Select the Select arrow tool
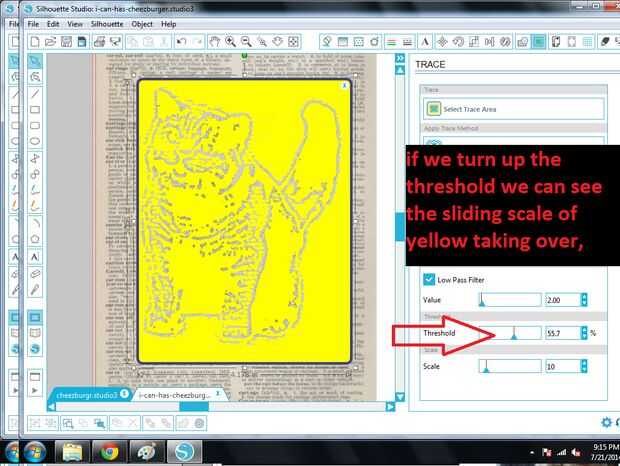 click(35, 61)
